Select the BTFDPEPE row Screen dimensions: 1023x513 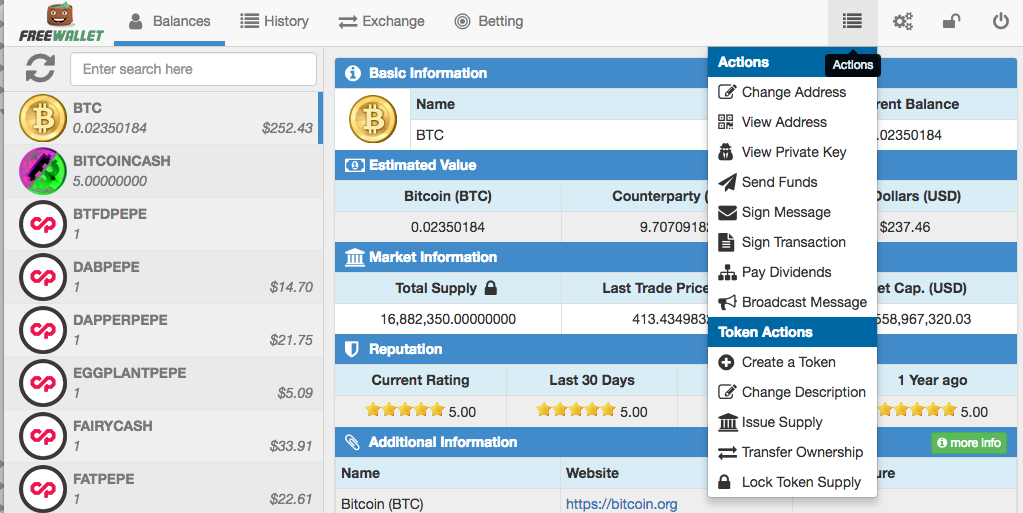coord(164,224)
